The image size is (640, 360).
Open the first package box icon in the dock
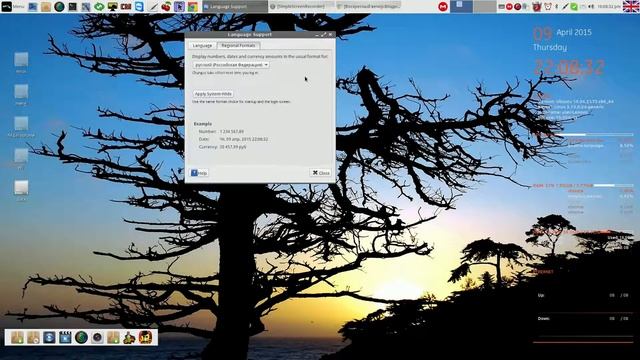pyautogui.click(x=17, y=338)
